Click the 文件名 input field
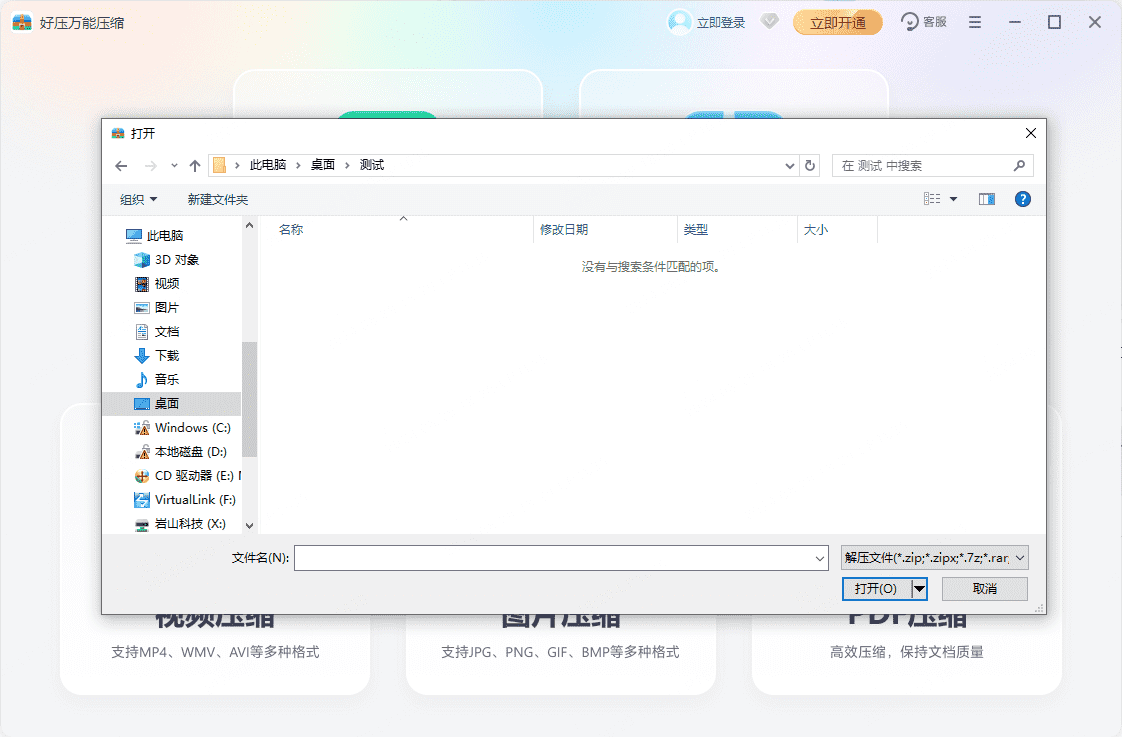 [553, 558]
